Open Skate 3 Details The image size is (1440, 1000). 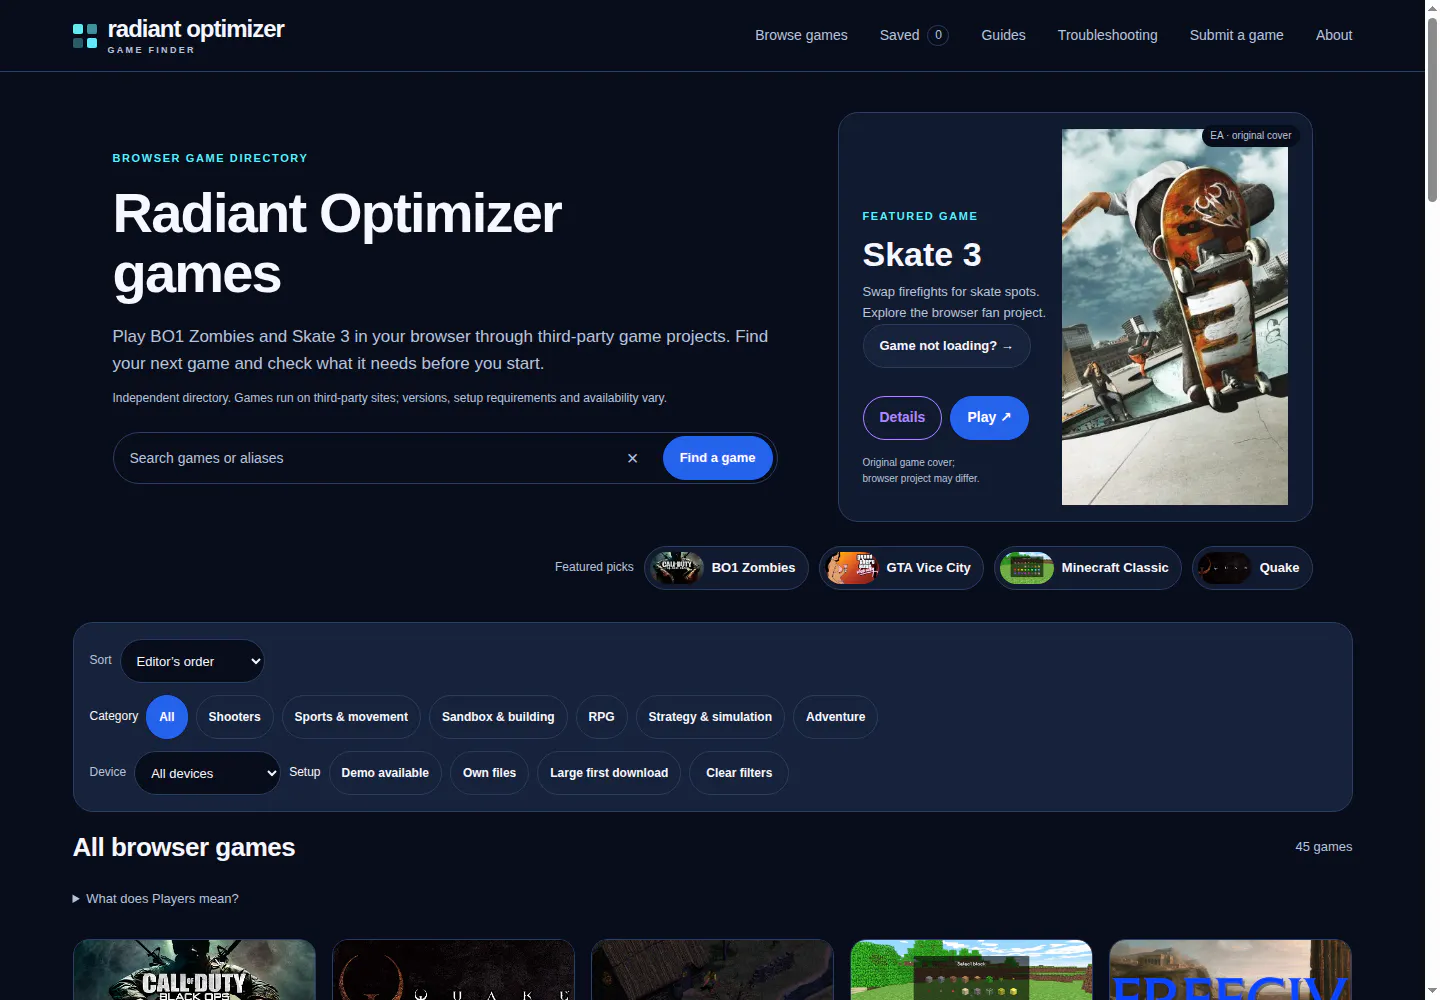(902, 418)
